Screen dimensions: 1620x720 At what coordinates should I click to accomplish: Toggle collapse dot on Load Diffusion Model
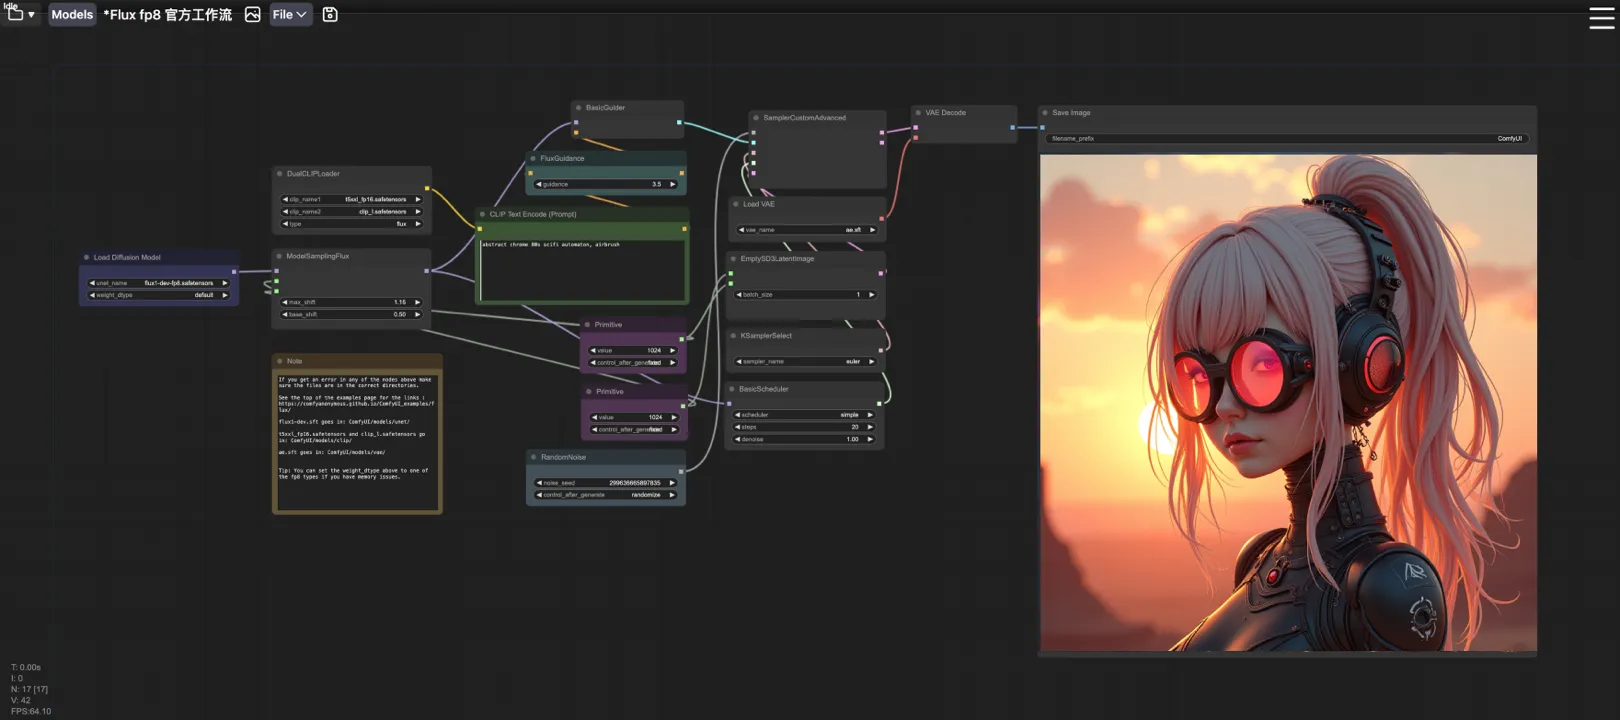pyautogui.click(x=87, y=257)
